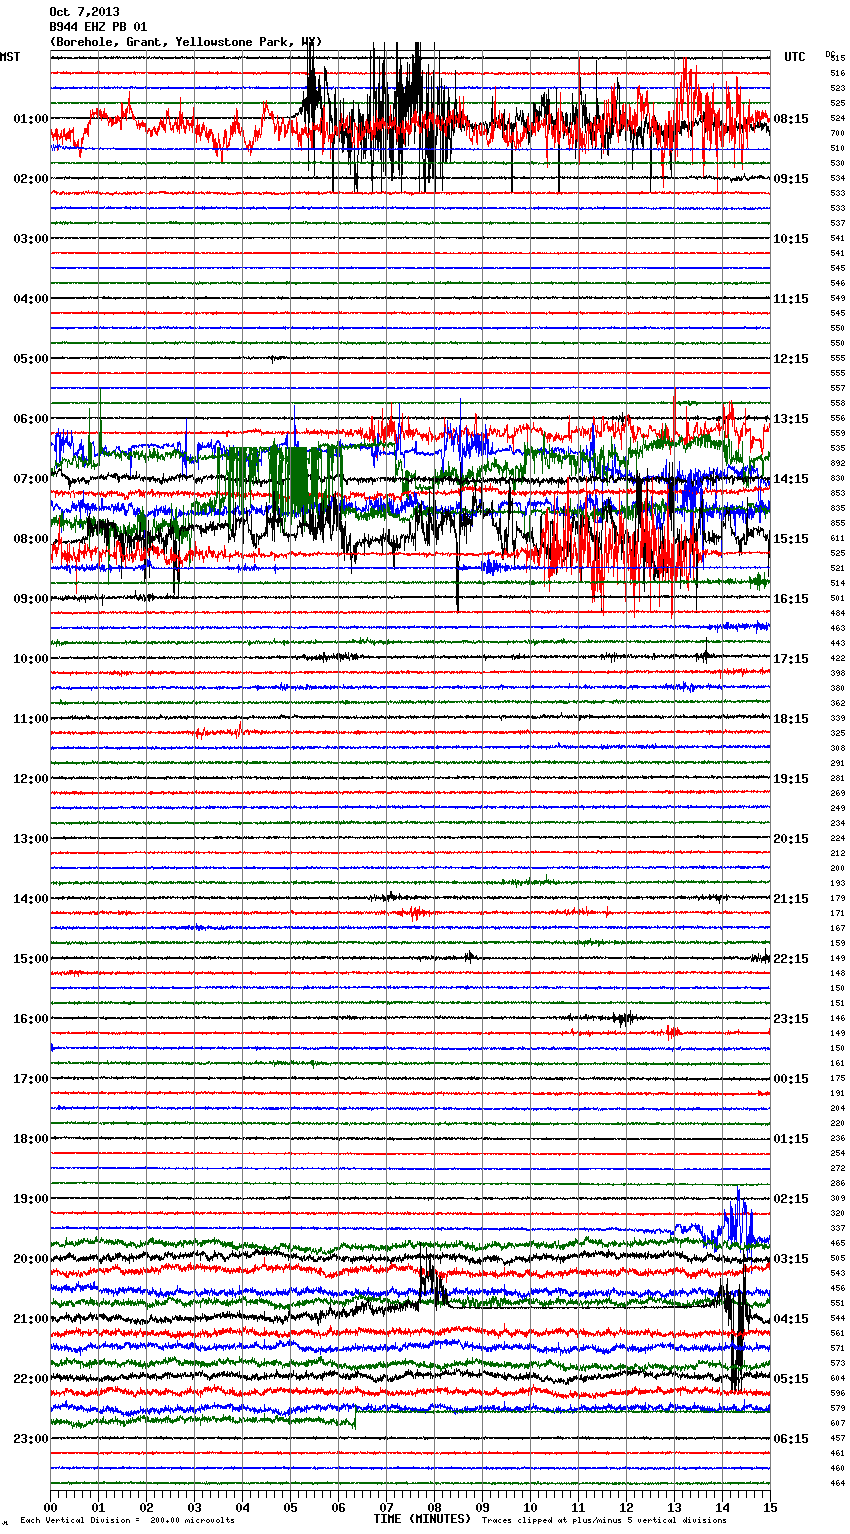Select the '07:00' MST row label
This screenshot has width=850, height=1534.
30,479
